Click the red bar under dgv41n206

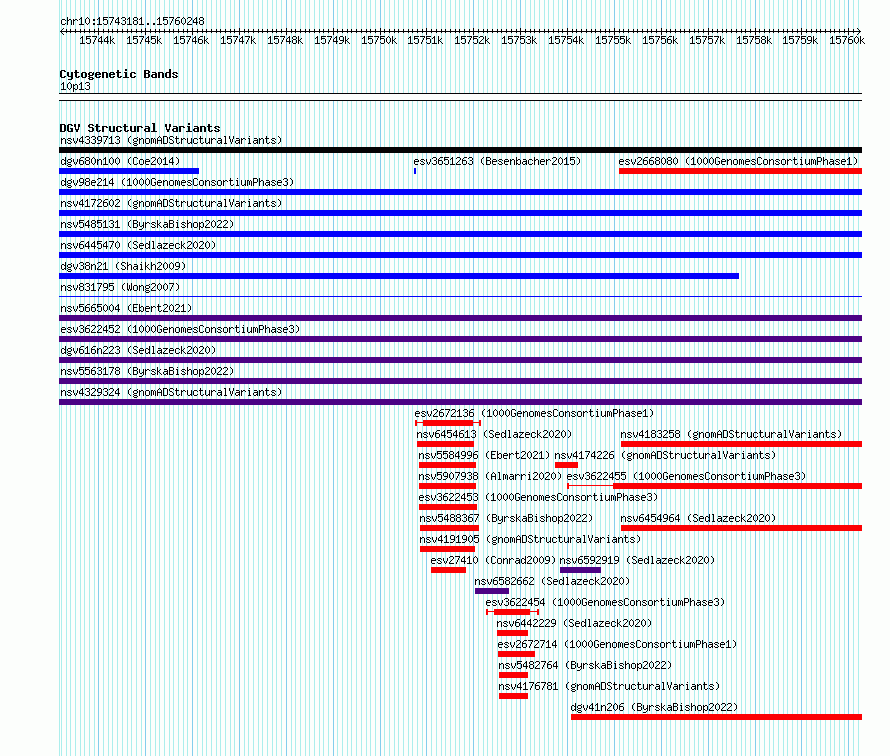716,717
